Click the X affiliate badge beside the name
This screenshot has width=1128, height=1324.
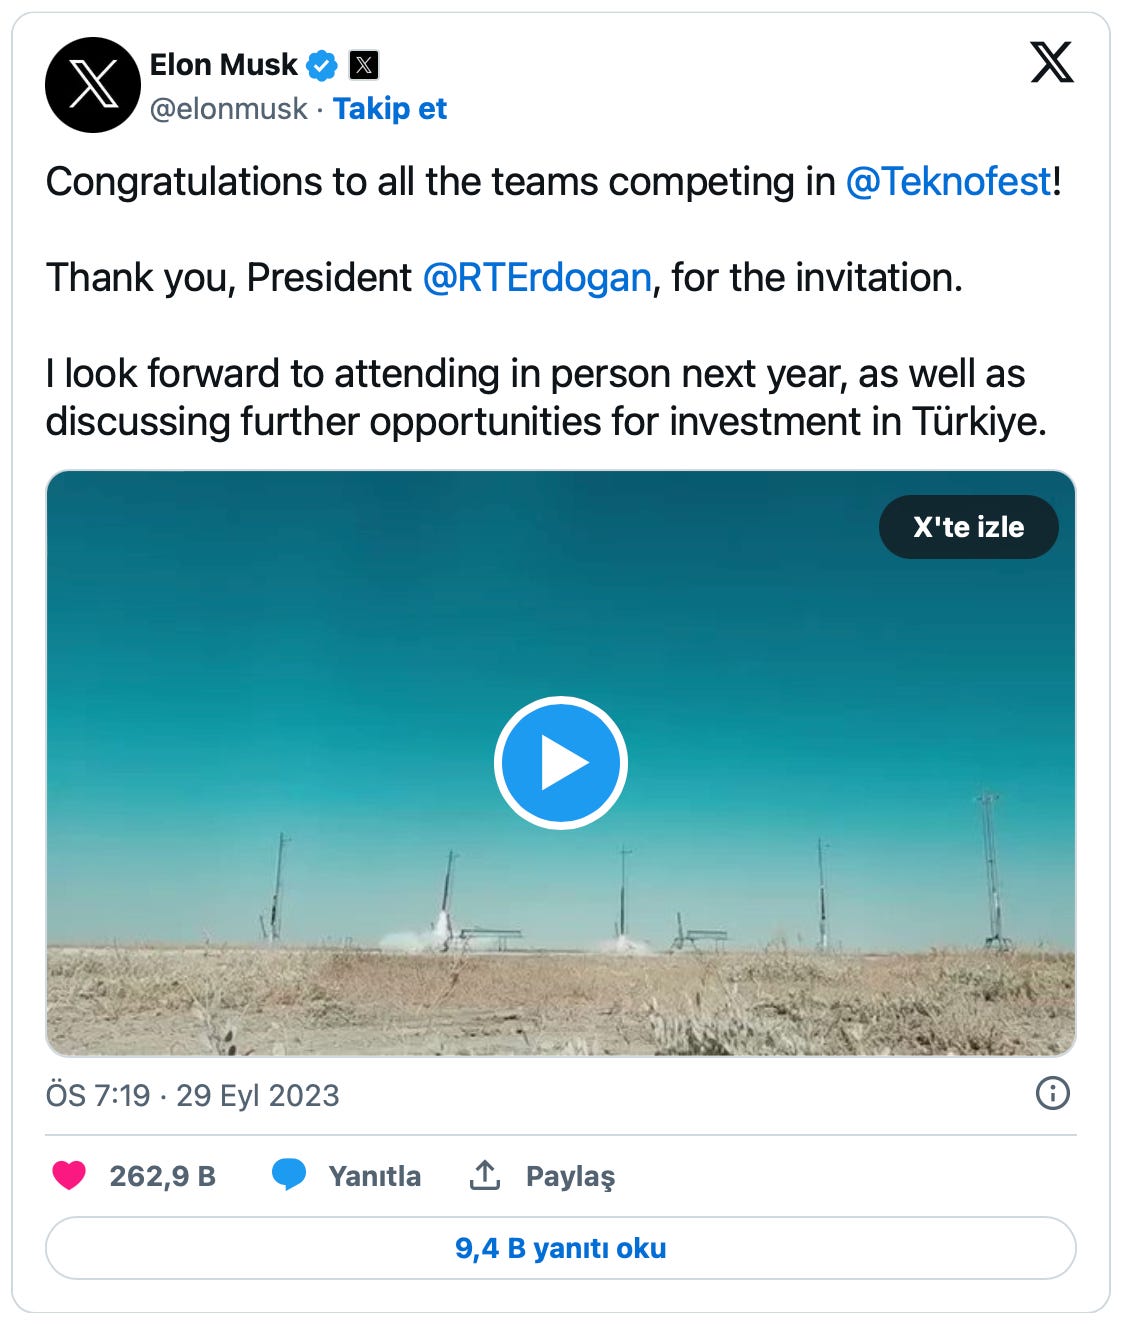364,66
